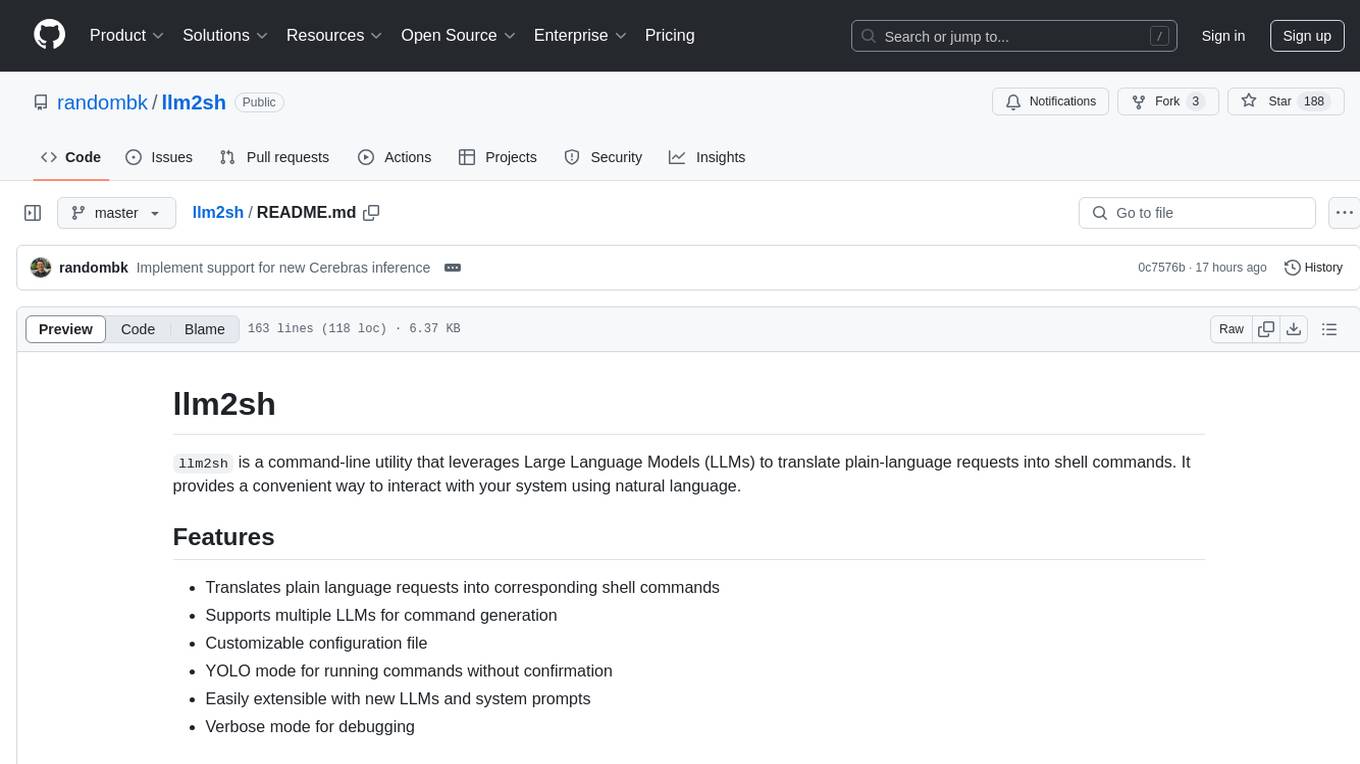Expand the Solutions menu
The image size is (1360, 764).
tap(225, 35)
